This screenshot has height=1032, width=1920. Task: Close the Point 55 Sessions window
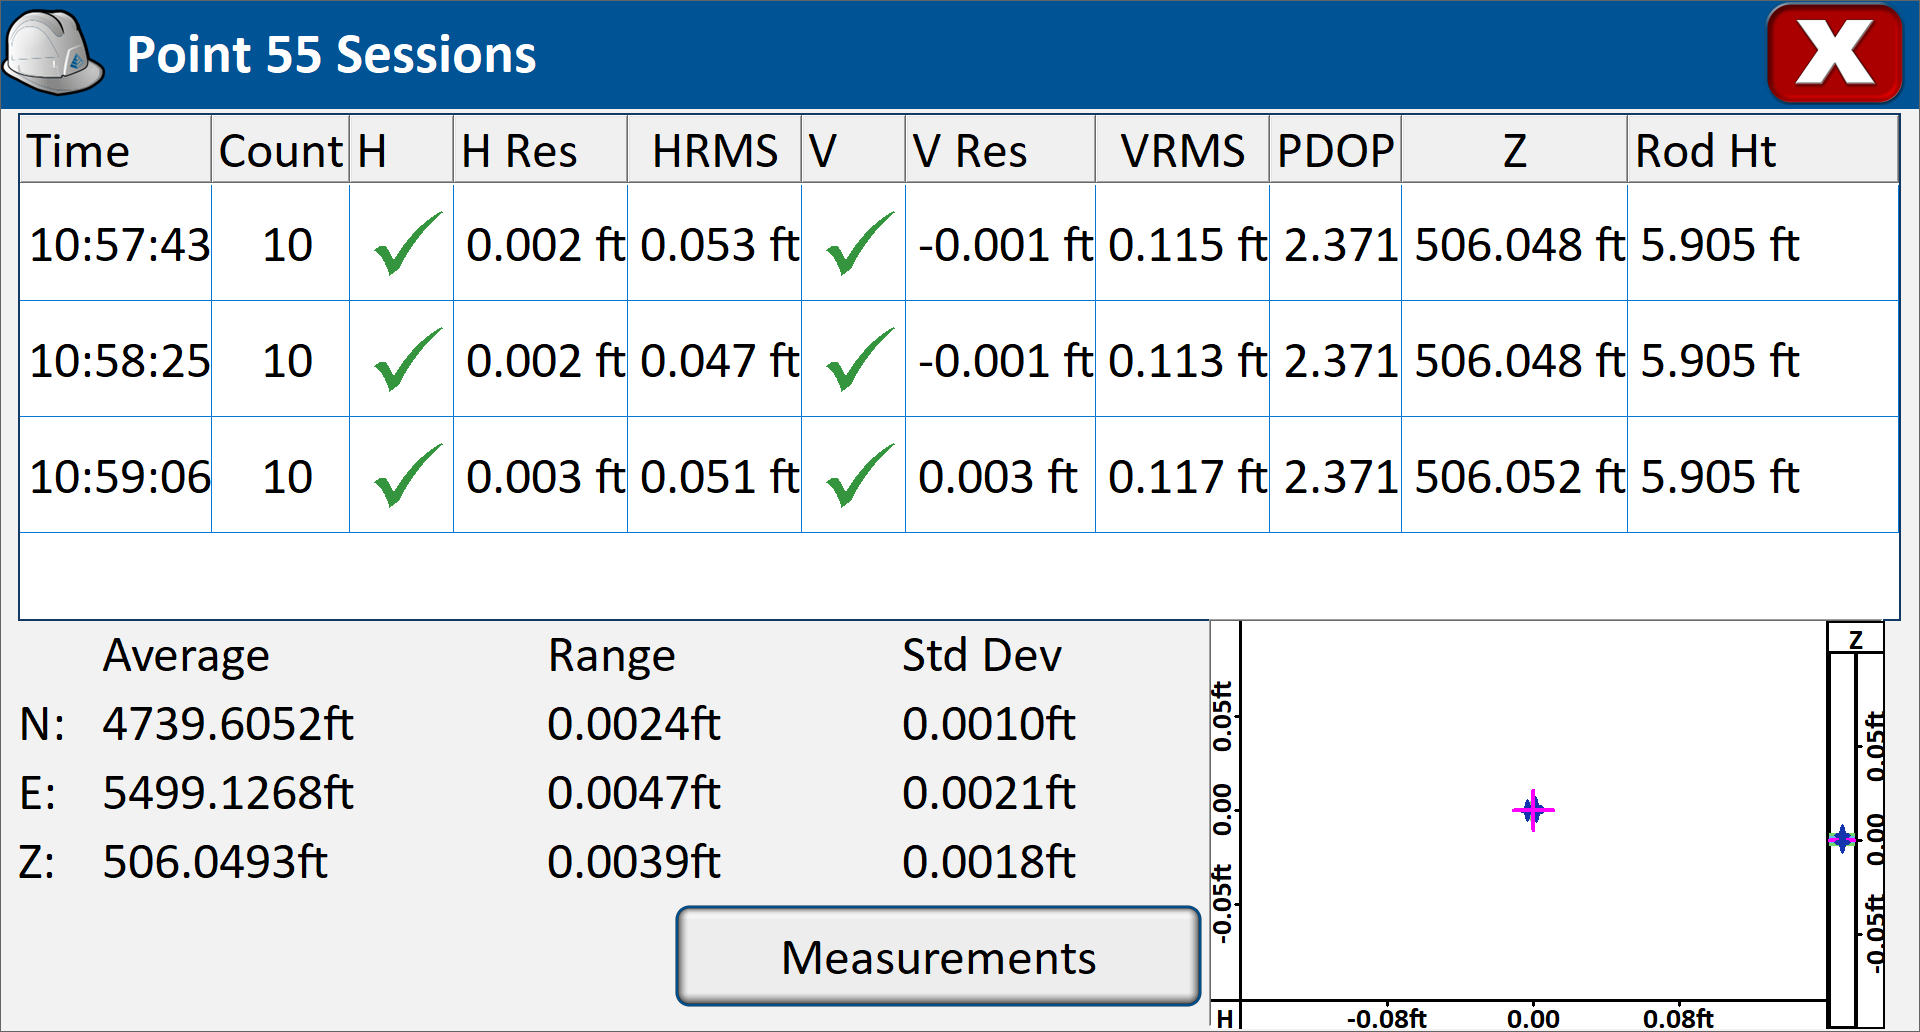pyautogui.click(x=1835, y=53)
